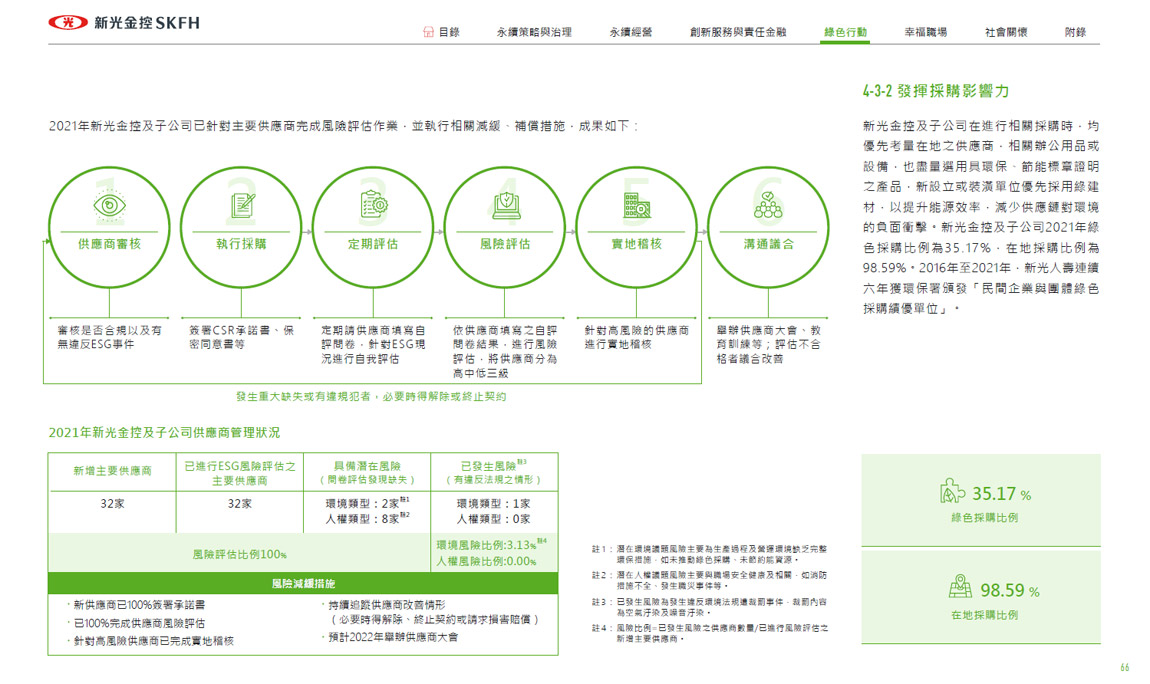Screen dimensions: 1150x684
Task: Click the document-pen icon above 執行採購
Action: click(x=241, y=204)
